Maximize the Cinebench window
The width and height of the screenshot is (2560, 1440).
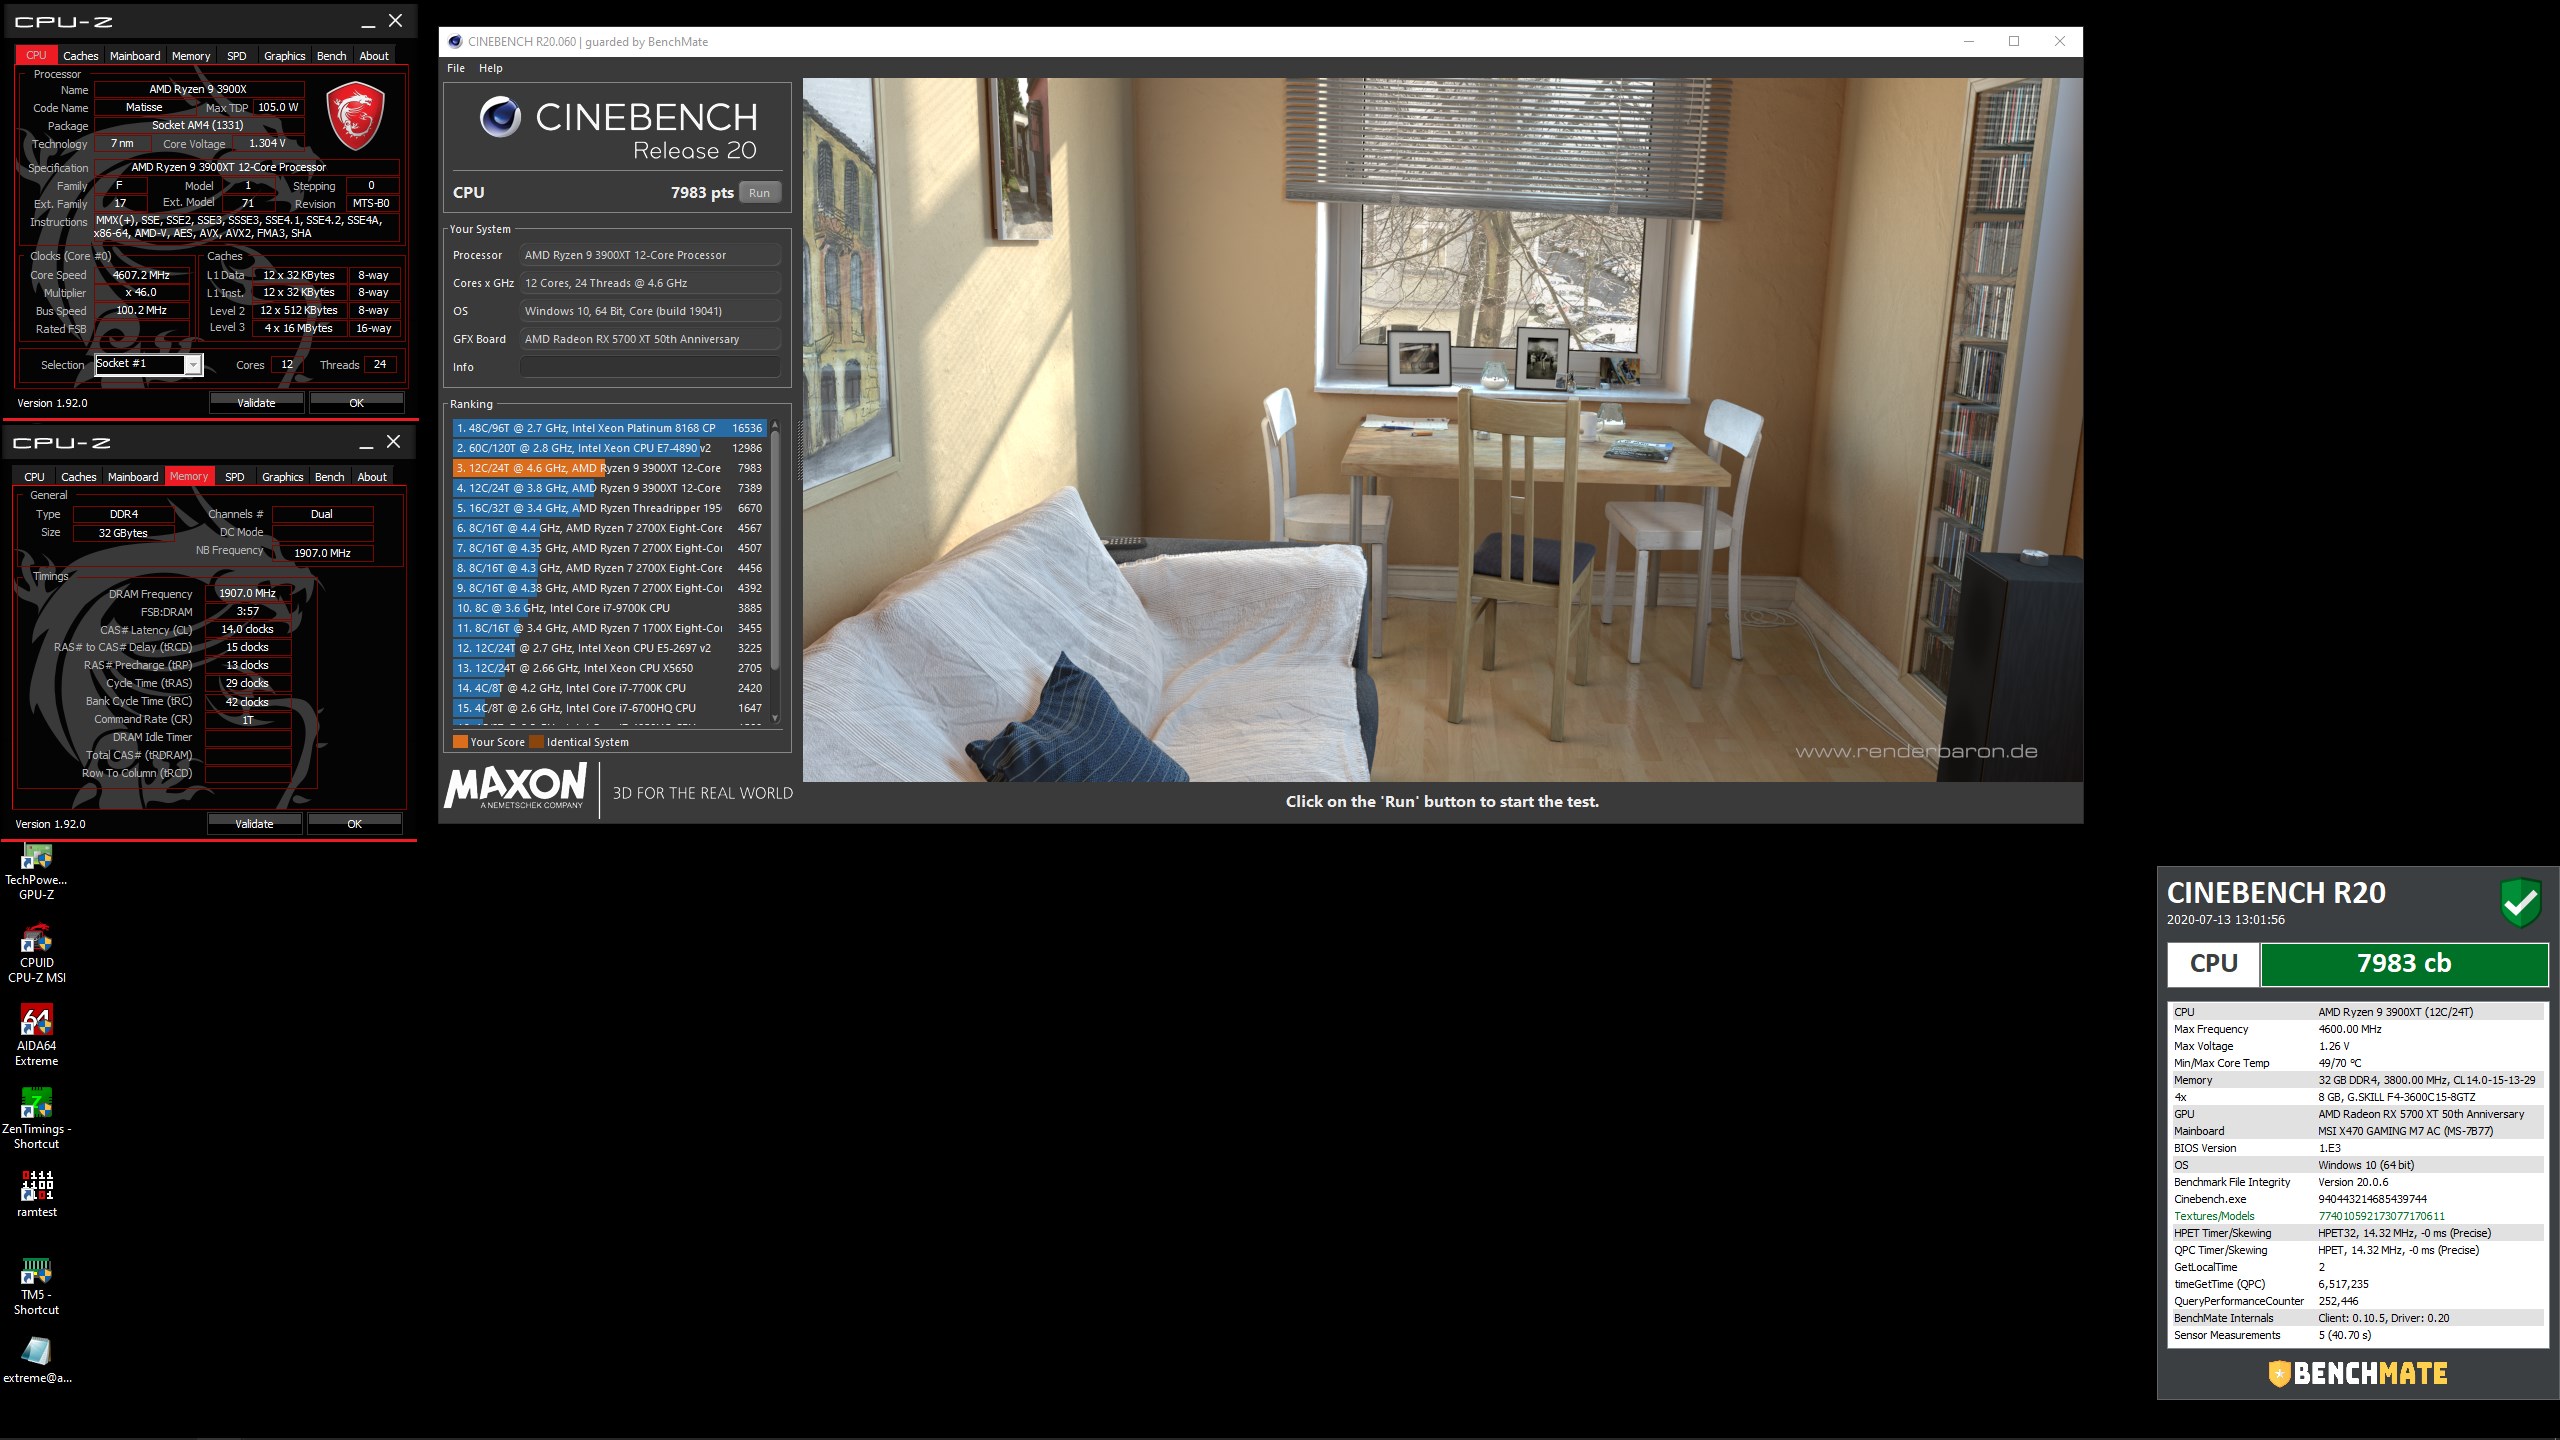click(2014, 41)
